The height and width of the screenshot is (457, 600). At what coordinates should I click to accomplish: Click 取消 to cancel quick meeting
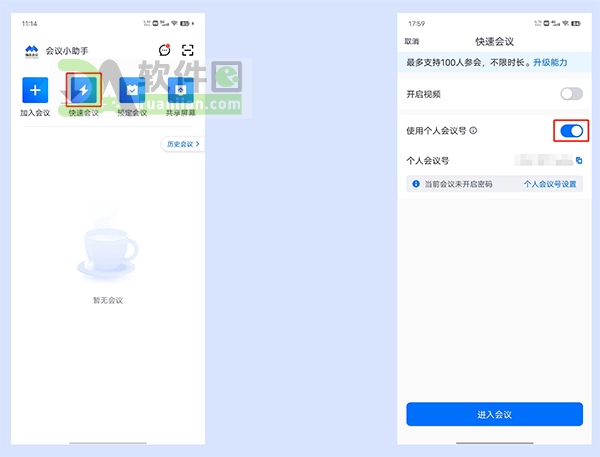point(412,41)
